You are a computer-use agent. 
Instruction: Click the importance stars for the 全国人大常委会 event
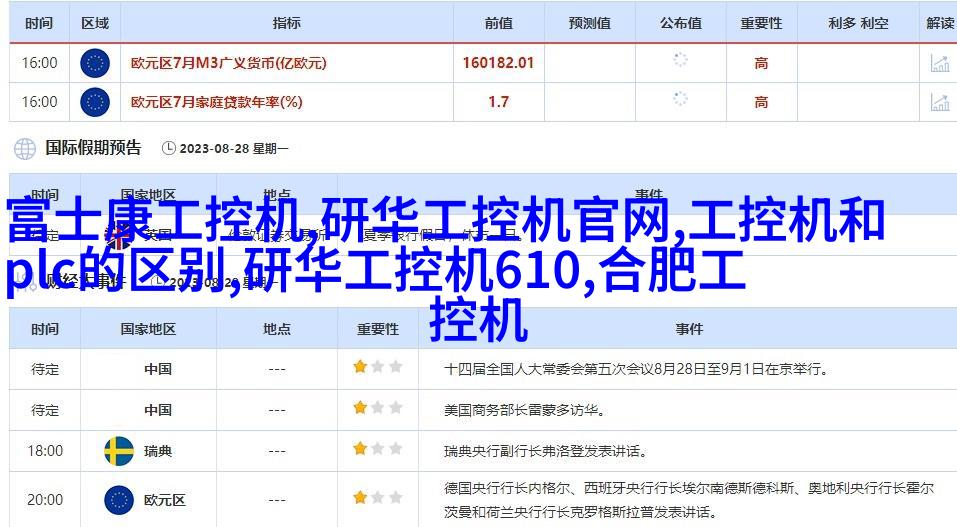[x=378, y=367]
